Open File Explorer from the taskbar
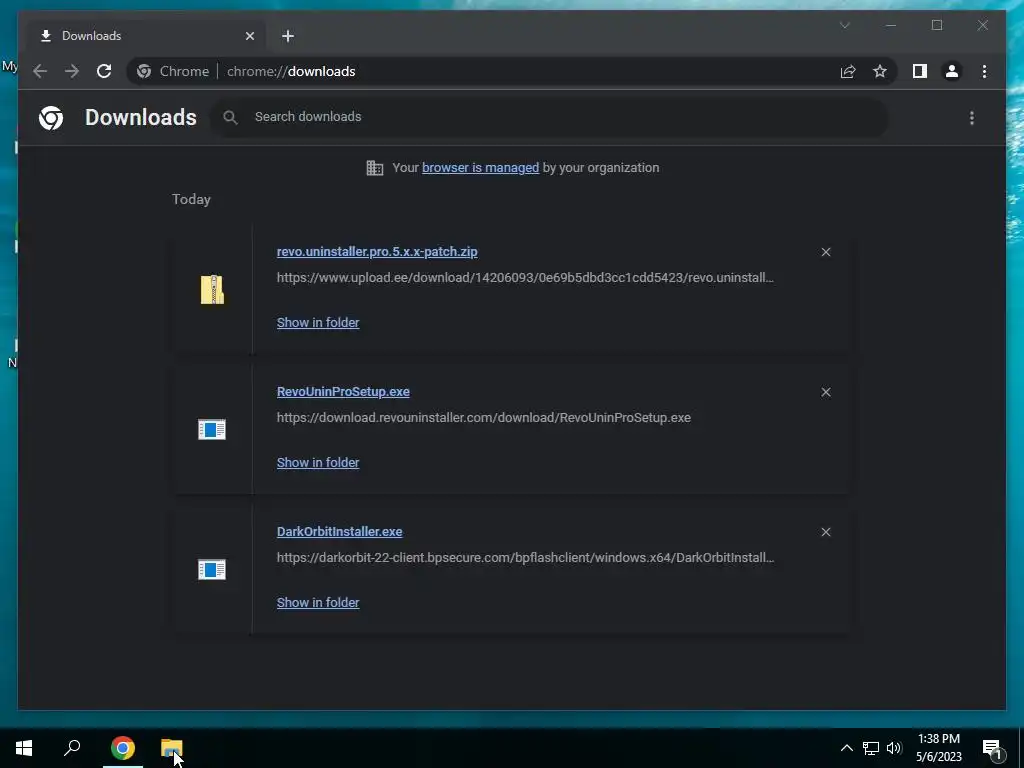 tap(172, 748)
